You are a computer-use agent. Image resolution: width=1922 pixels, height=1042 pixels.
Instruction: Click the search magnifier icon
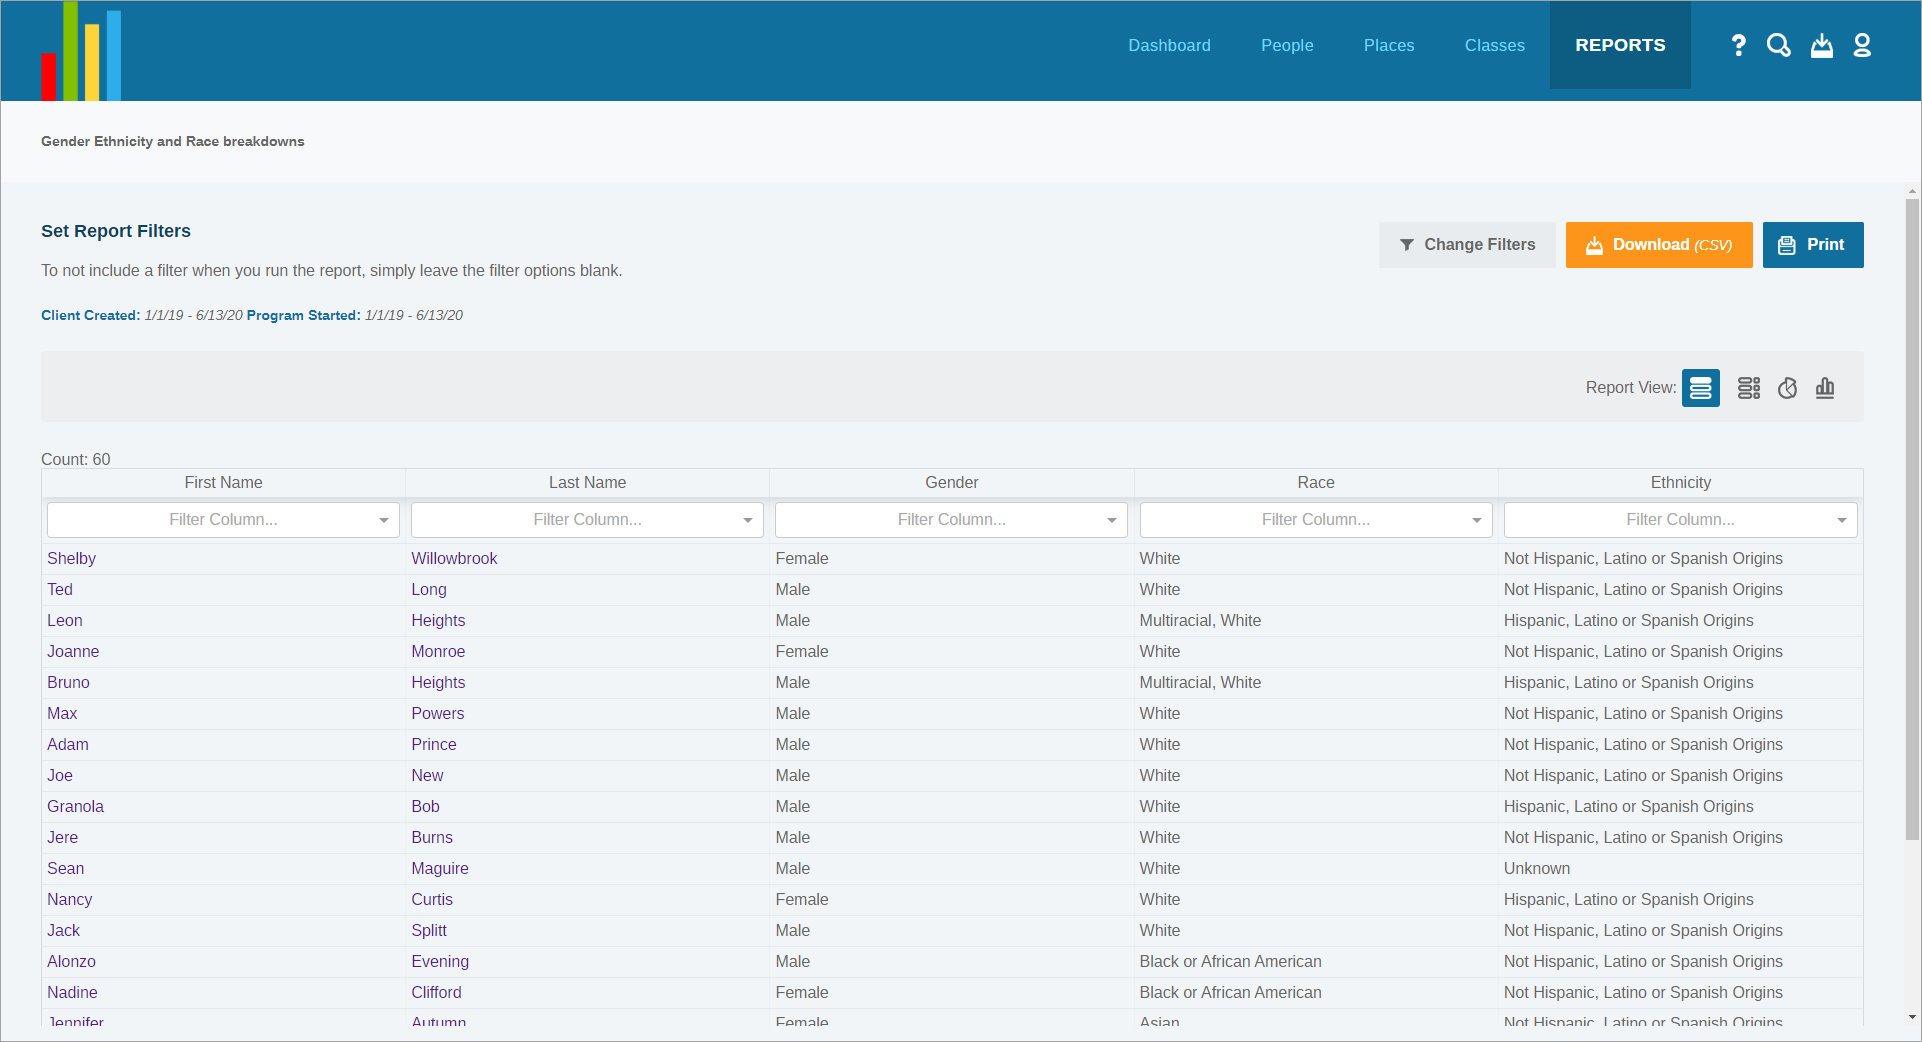point(1778,45)
